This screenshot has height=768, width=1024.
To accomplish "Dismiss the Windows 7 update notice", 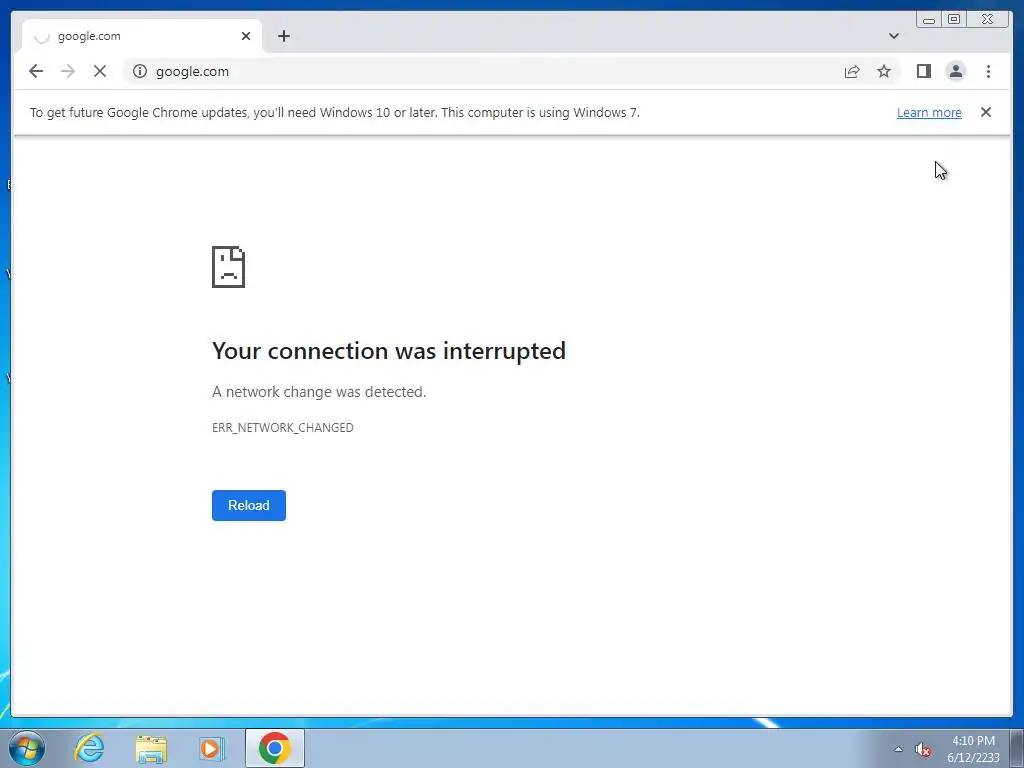I will pyautogui.click(x=985, y=112).
